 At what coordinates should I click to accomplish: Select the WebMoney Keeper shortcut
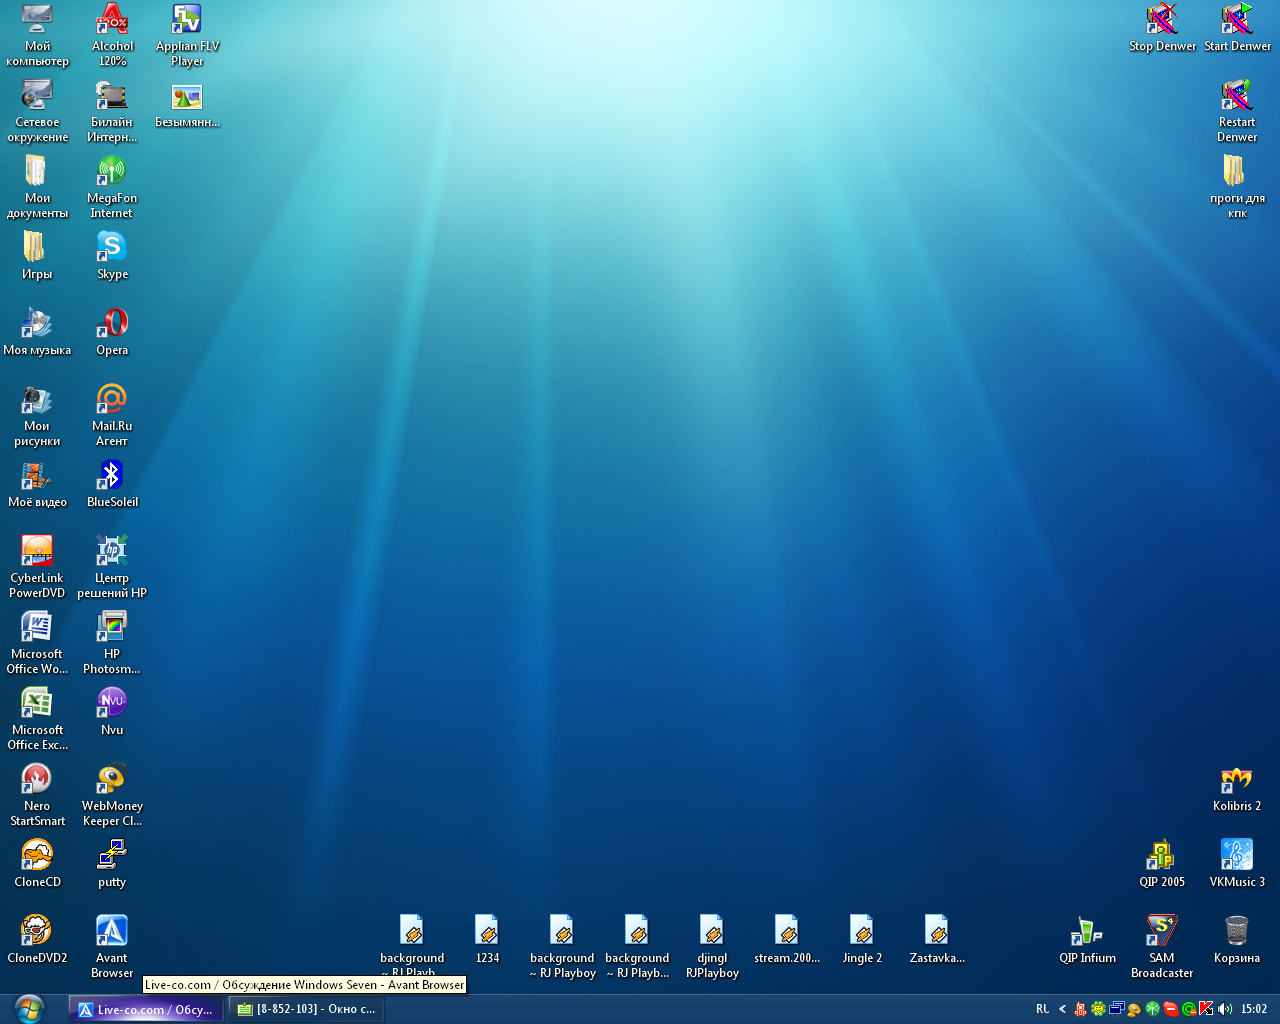[x=112, y=780]
